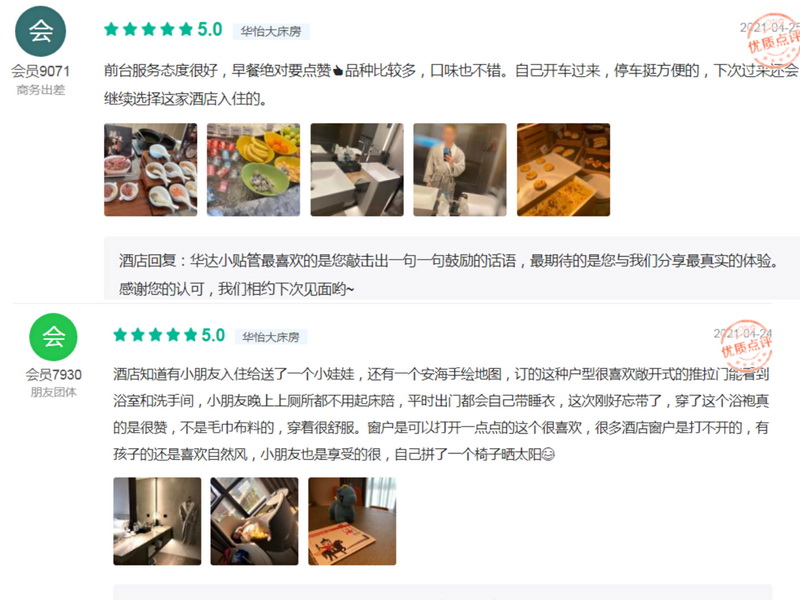The height and width of the screenshot is (600, 800).
Task: Click the teal avatar of member 会员9071
Action: [40, 31]
